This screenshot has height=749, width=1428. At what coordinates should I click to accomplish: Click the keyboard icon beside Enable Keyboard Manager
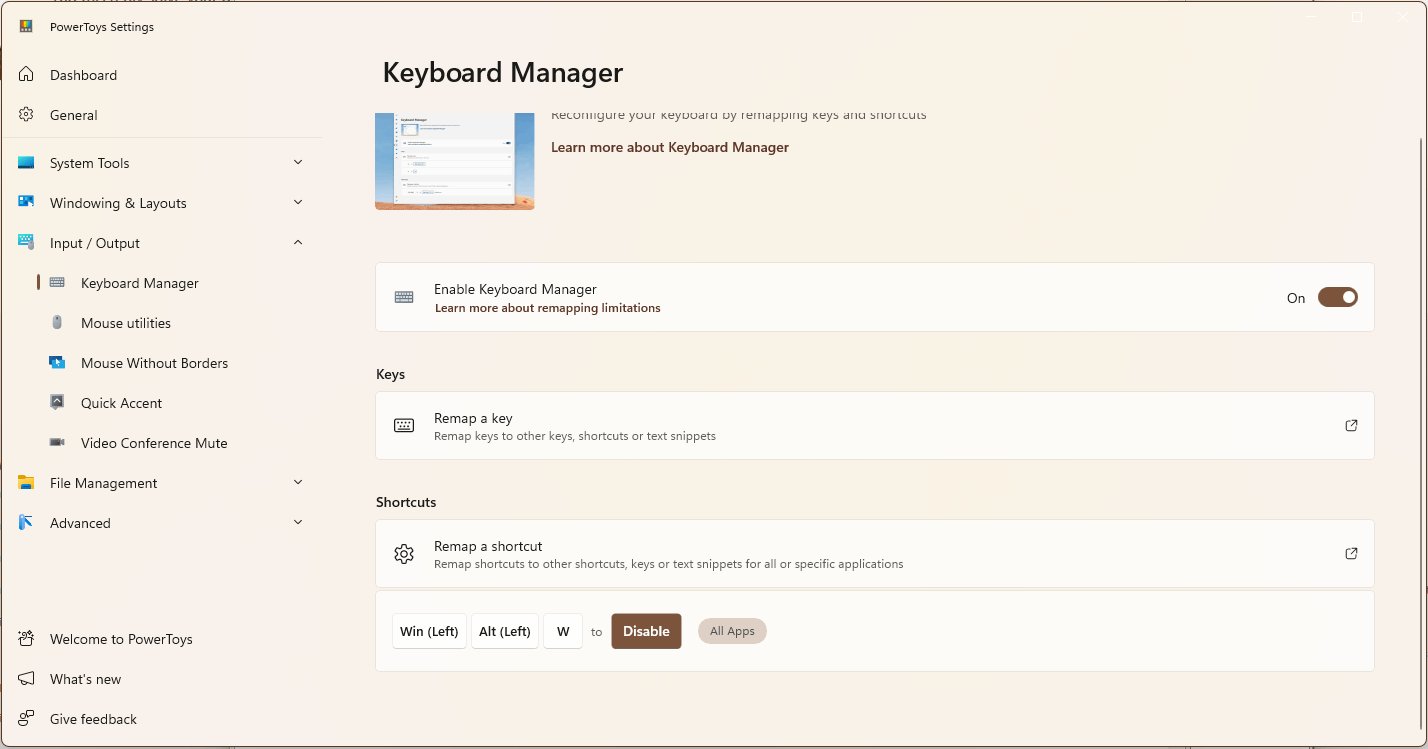404,297
